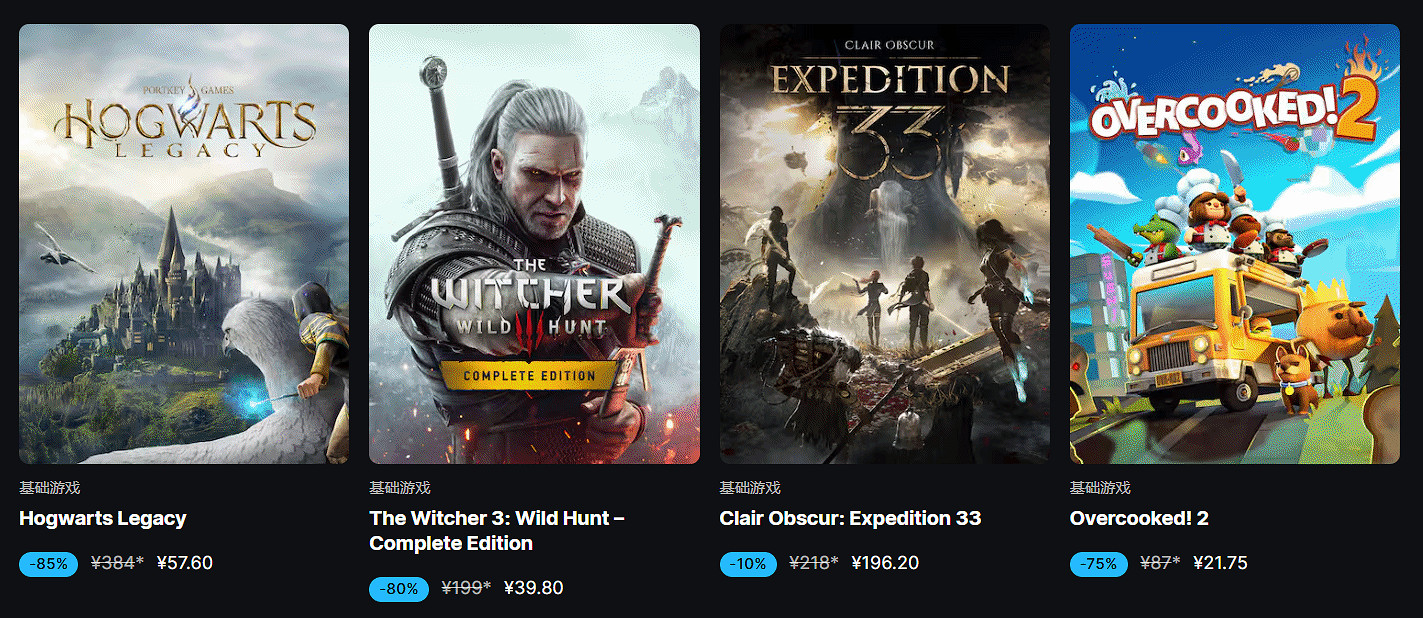
Task: Select the -10% discount badge
Action: click(x=748, y=564)
